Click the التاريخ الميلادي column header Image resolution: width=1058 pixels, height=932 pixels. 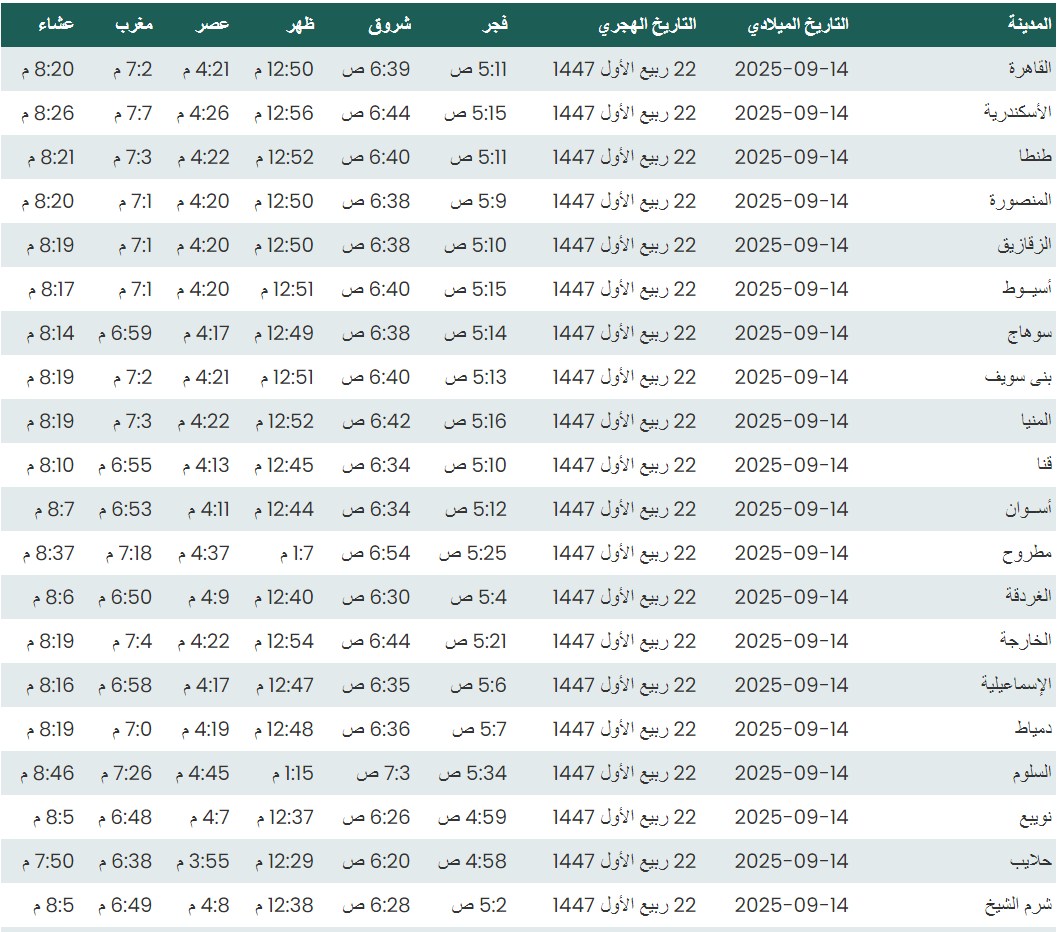797,24
